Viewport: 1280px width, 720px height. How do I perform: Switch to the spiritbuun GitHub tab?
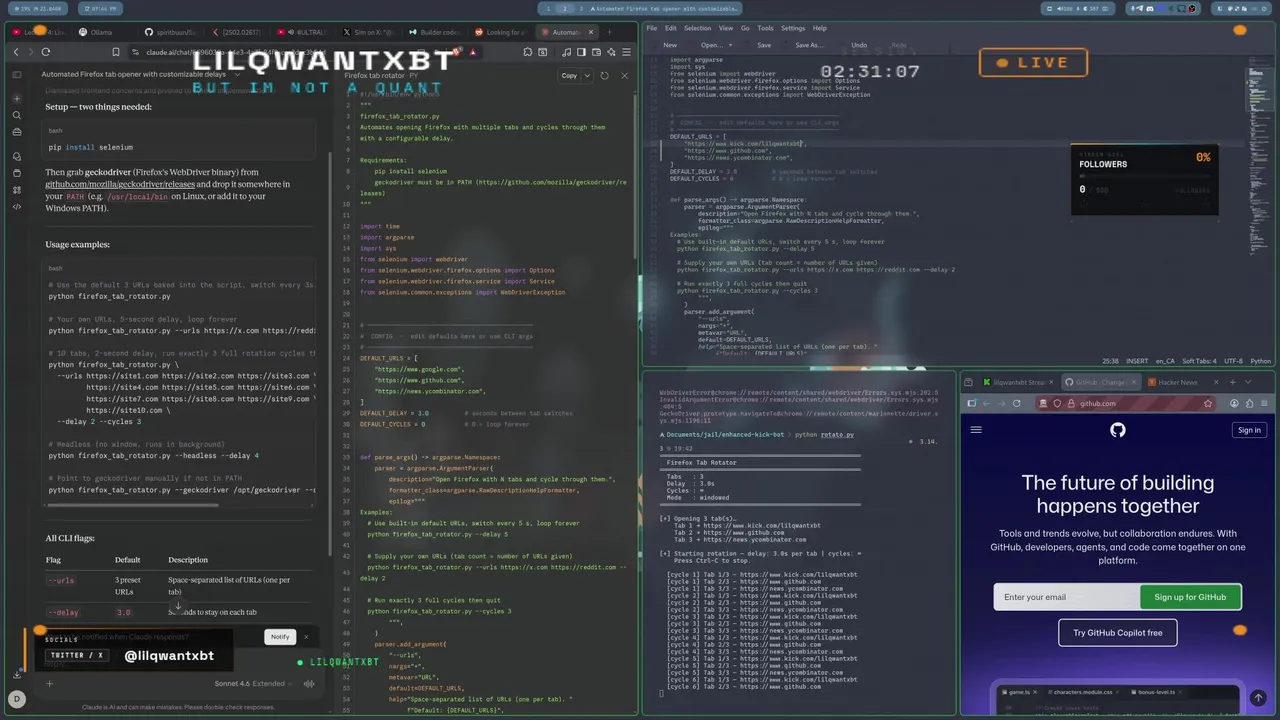coord(172,32)
